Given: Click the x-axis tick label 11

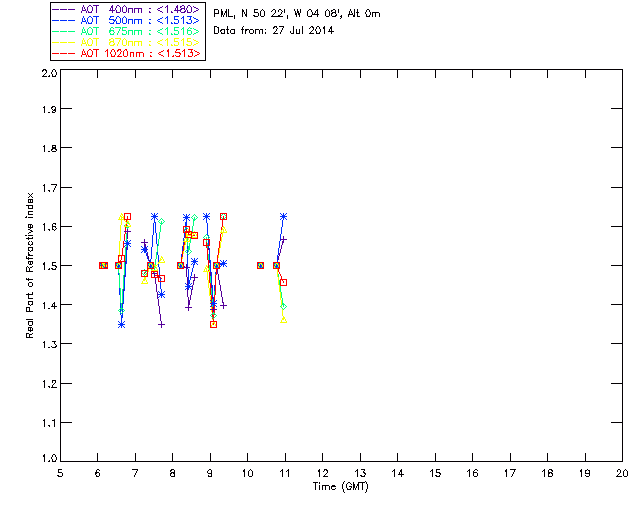Looking at the screenshot, I should (x=284, y=473).
